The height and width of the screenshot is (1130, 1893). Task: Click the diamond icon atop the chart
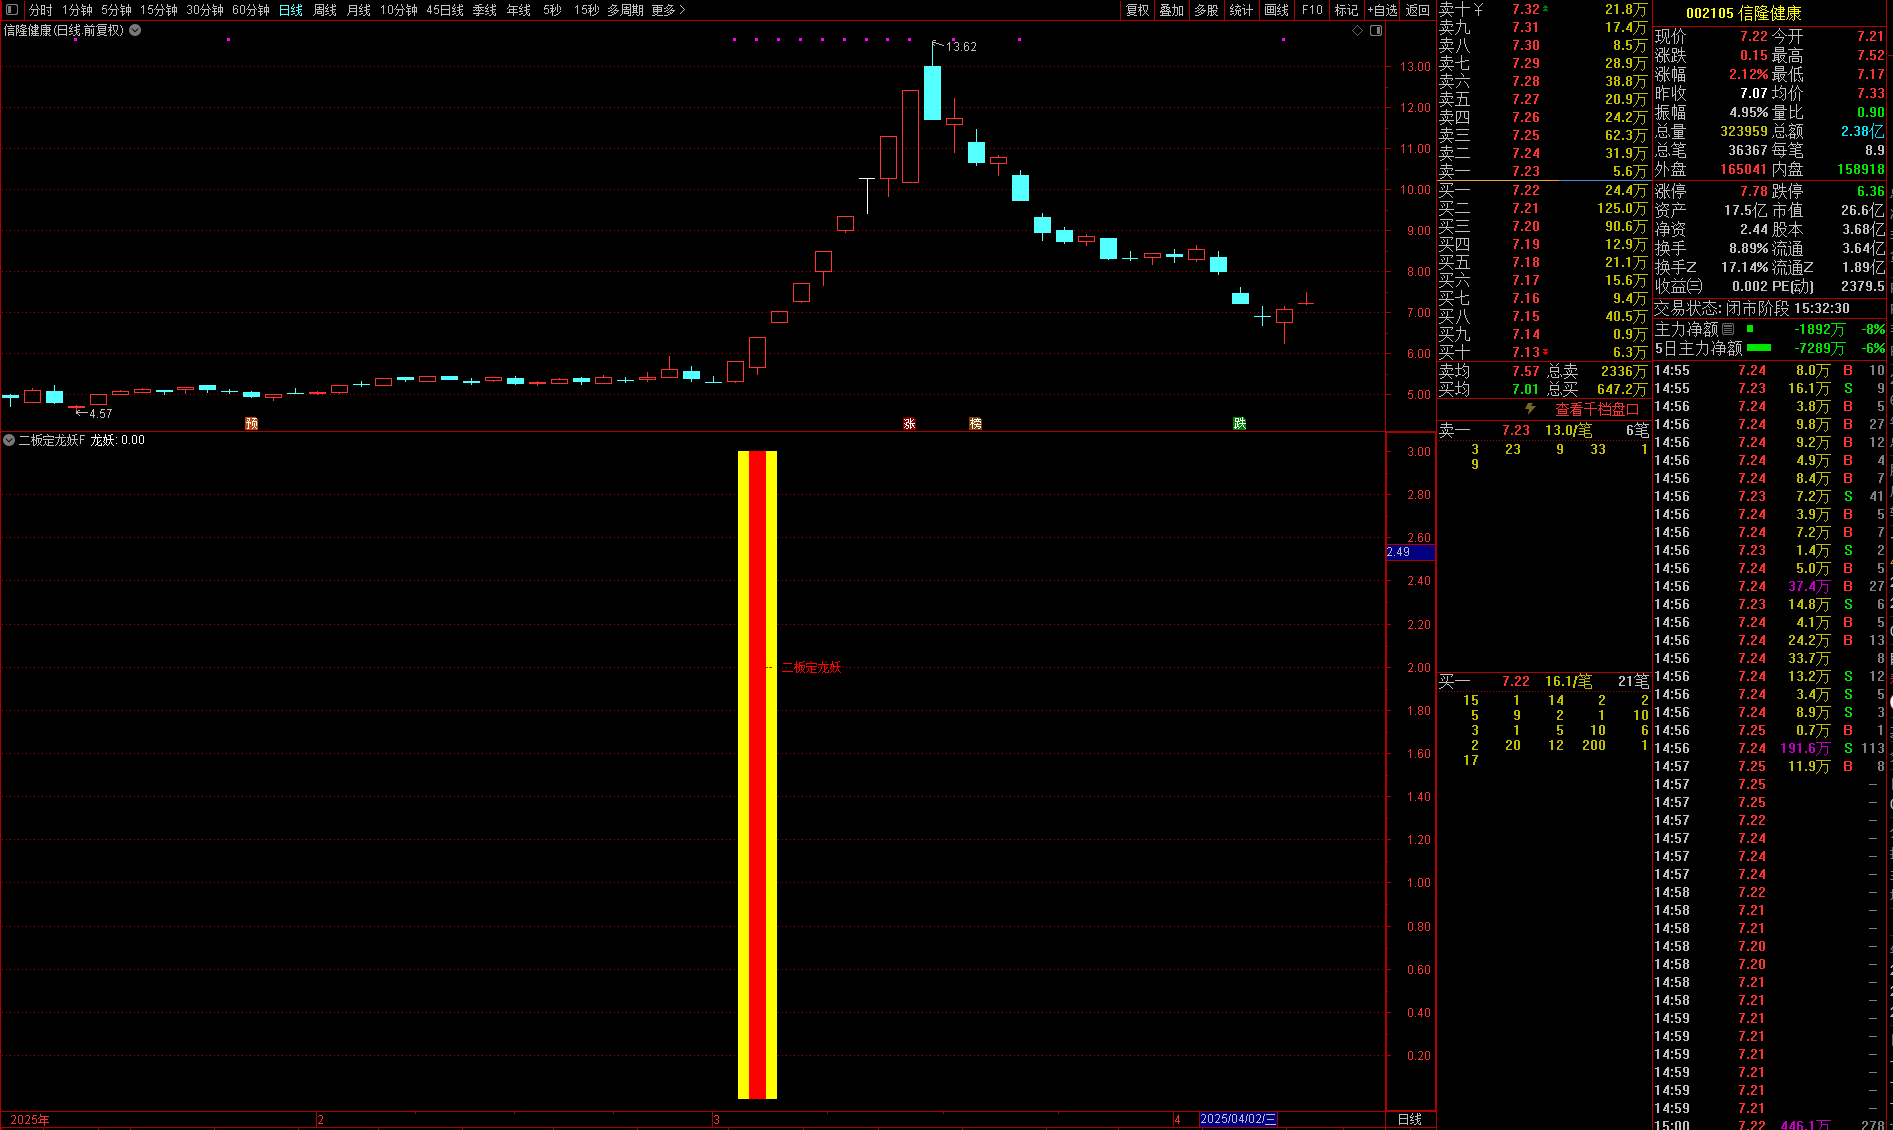(x=1357, y=31)
